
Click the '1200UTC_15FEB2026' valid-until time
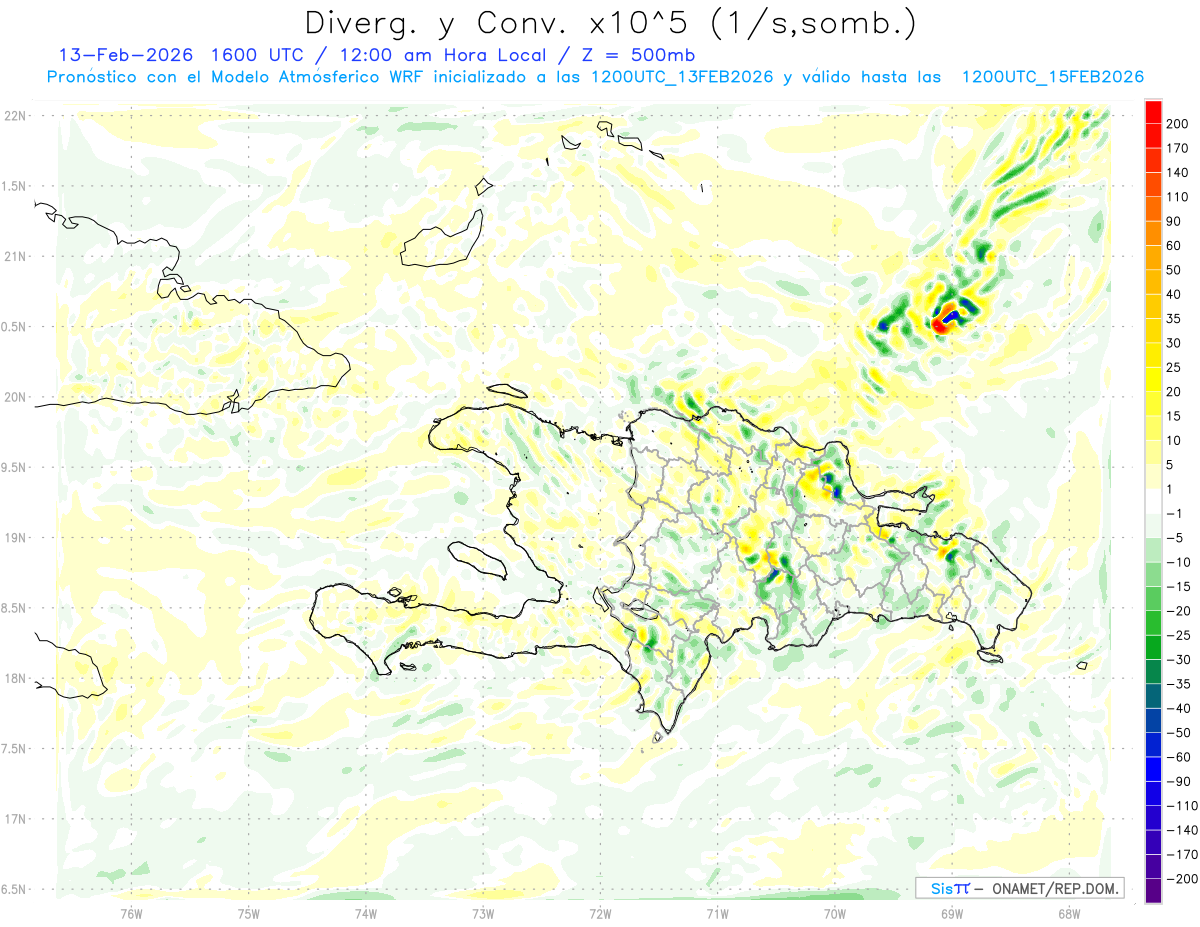(x=1052, y=77)
